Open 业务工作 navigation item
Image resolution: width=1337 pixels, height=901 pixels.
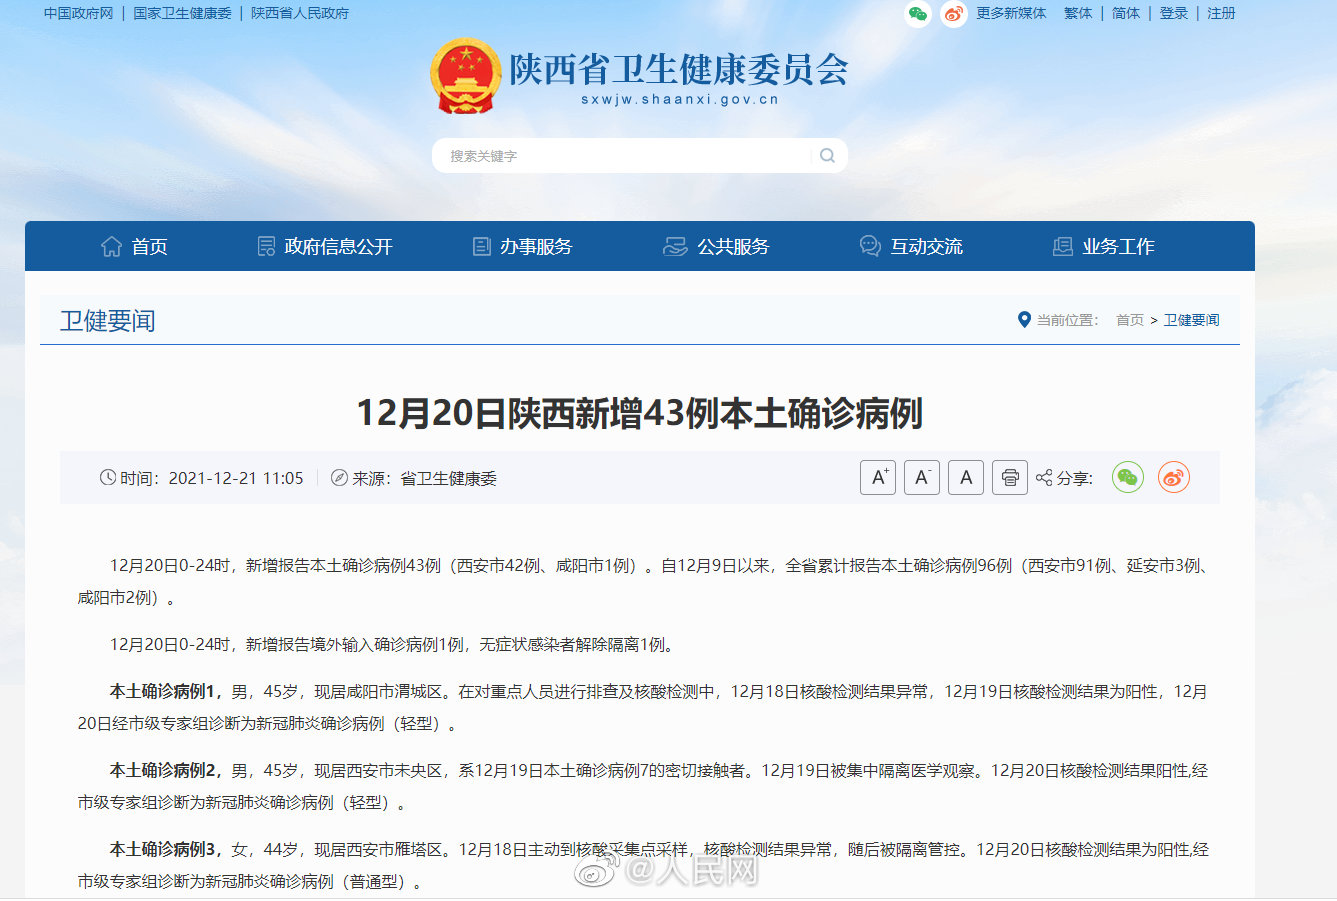(x=1104, y=247)
